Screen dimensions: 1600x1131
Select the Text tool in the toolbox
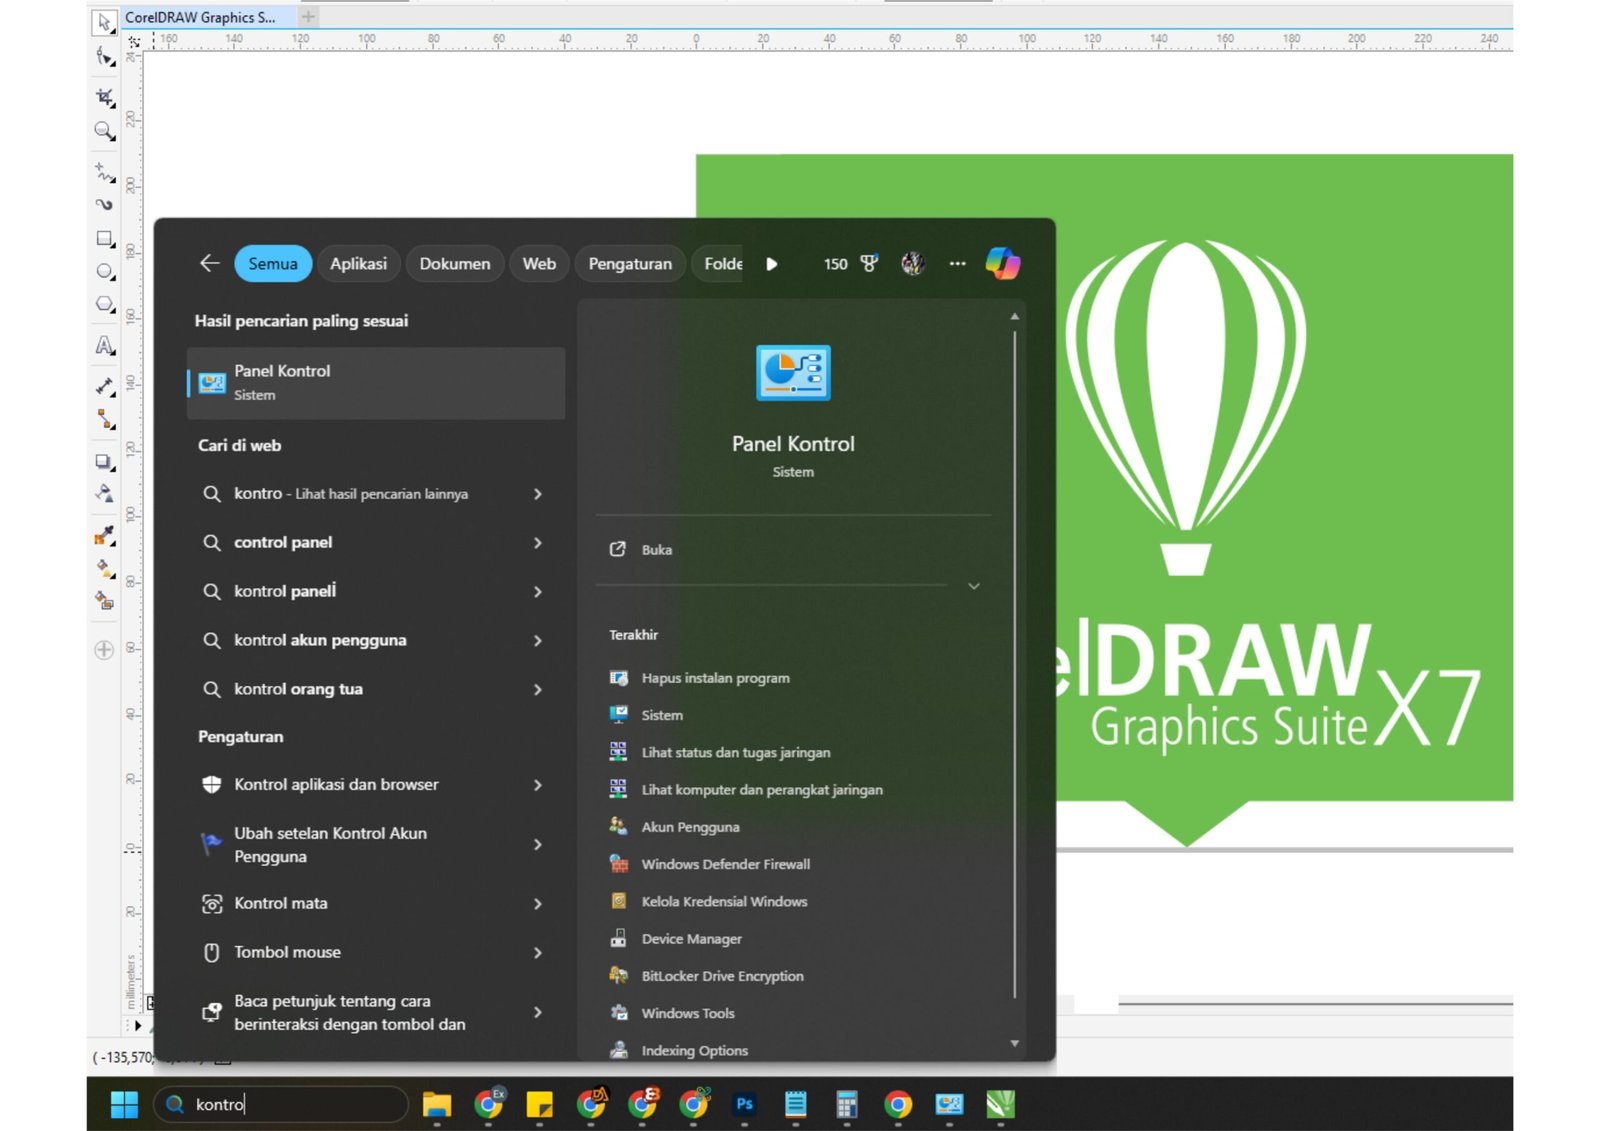(x=103, y=345)
